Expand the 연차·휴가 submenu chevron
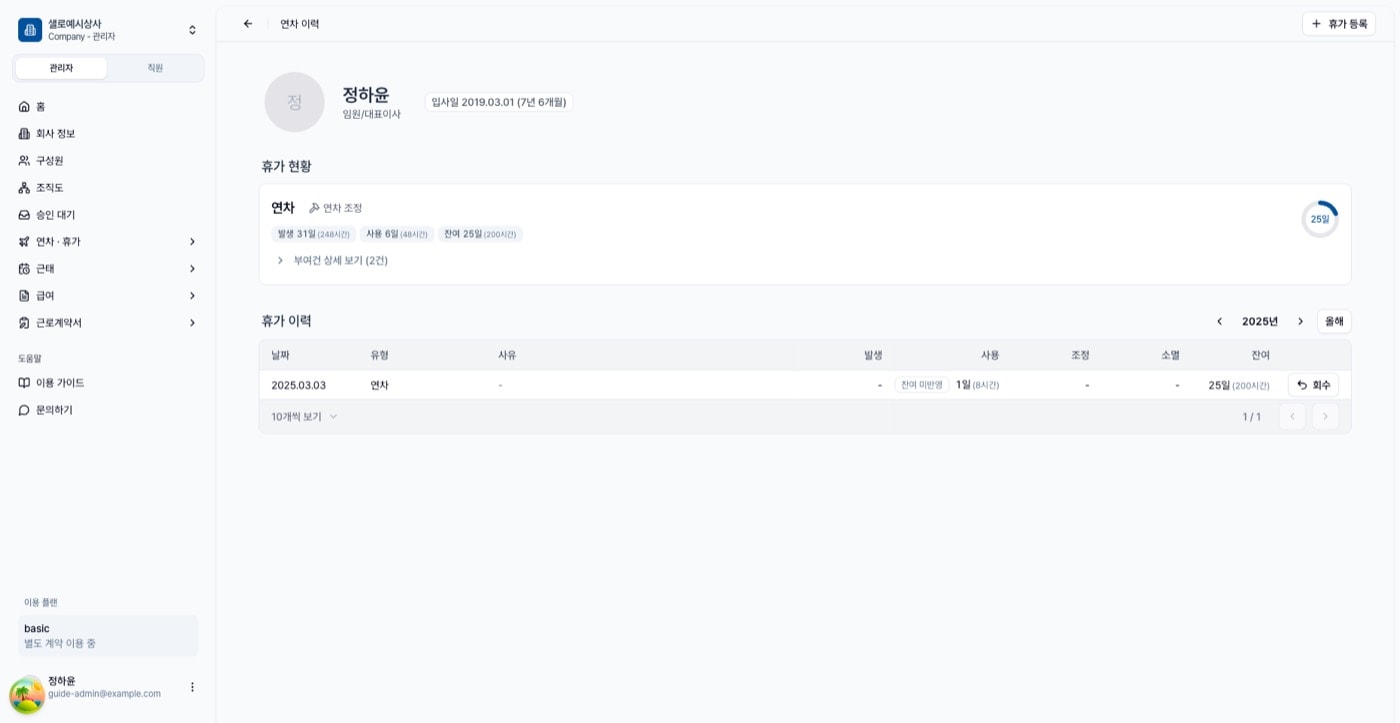The width and height of the screenshot is (1400, 723). tap(192, 241)
